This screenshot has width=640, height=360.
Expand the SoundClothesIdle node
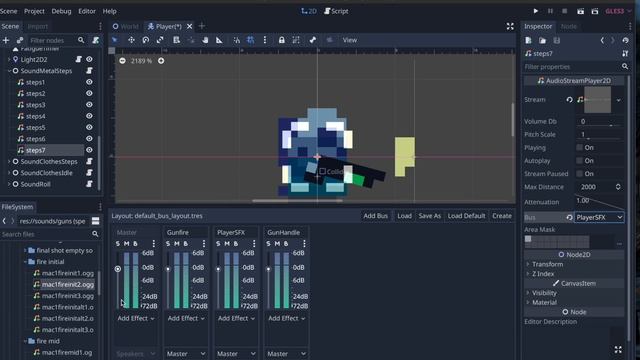9,173
